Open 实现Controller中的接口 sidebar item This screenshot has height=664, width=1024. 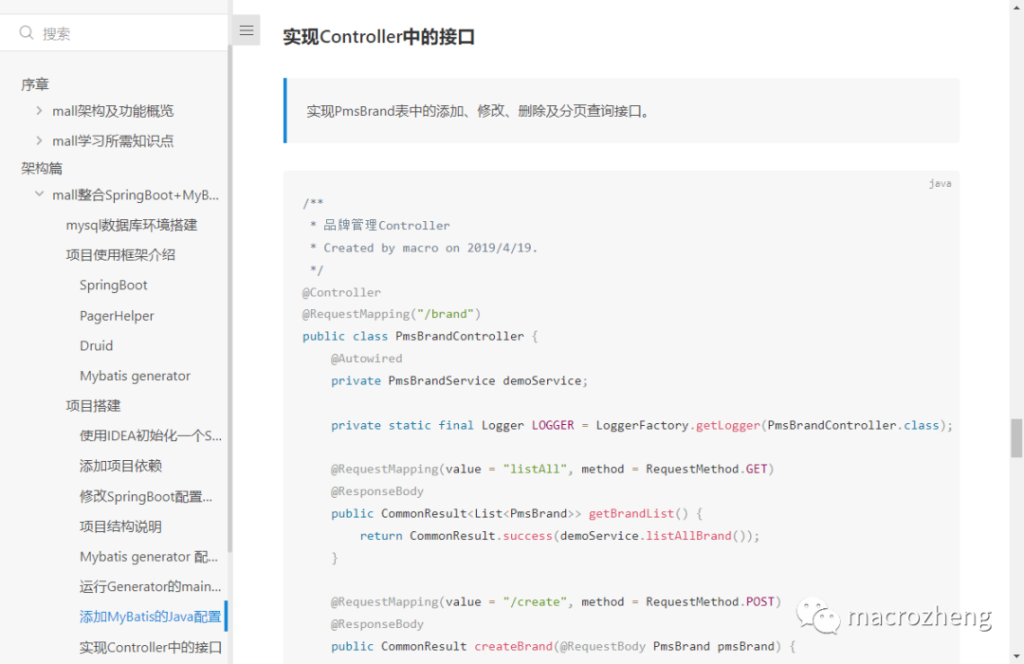tap(150, 647)
